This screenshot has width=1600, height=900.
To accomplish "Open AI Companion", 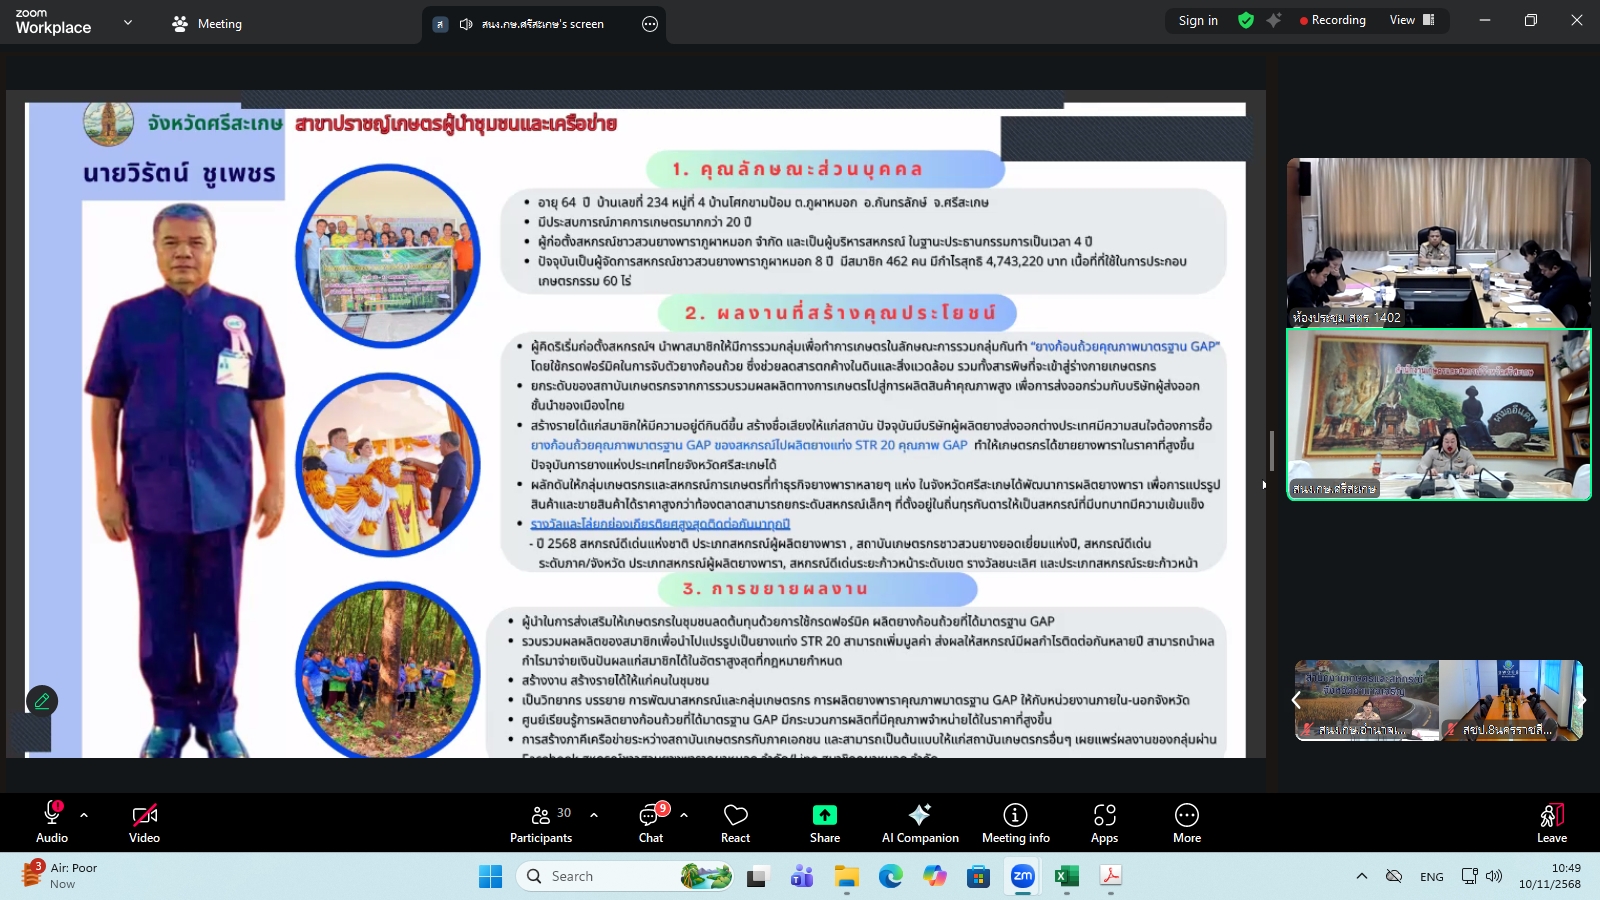I will tap(919, 823).
